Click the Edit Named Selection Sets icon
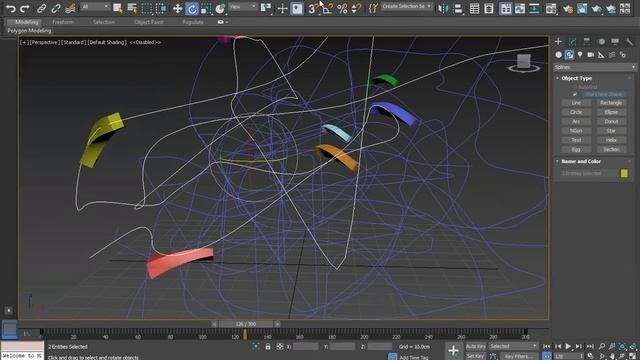 tap(373, 8)
